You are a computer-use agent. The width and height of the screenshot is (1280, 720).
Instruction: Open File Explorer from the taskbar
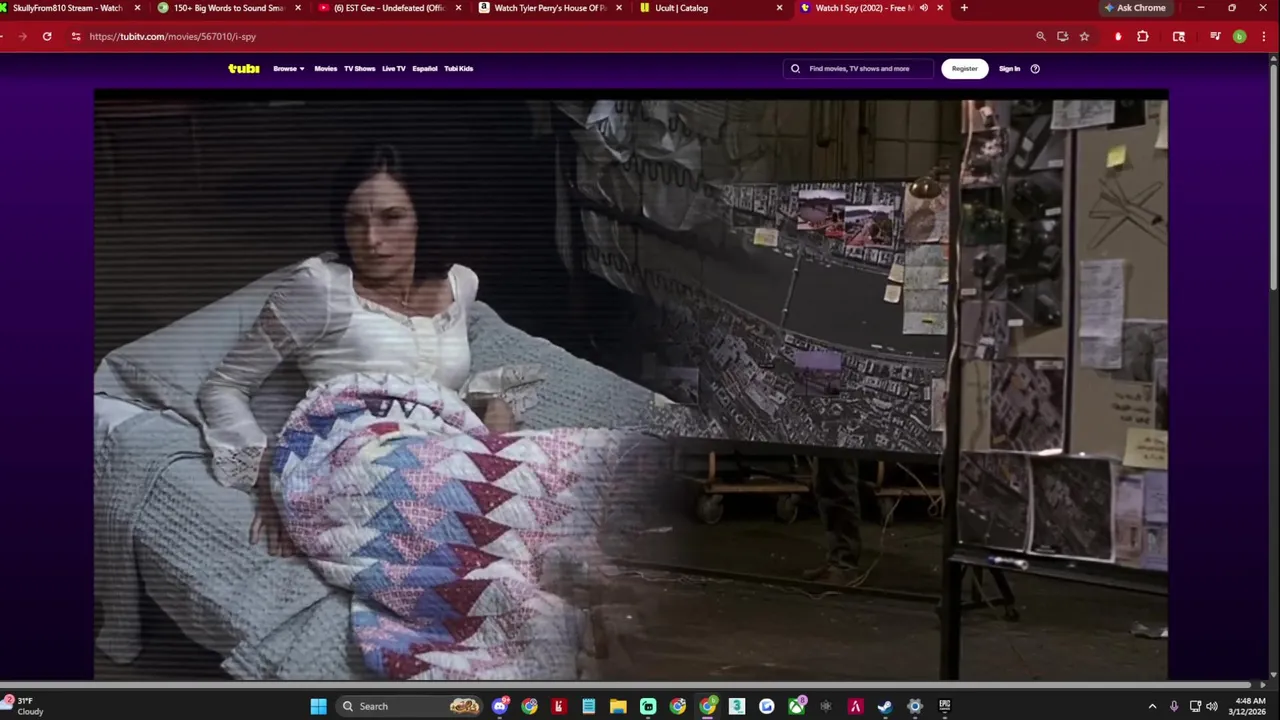click(618, 706)
